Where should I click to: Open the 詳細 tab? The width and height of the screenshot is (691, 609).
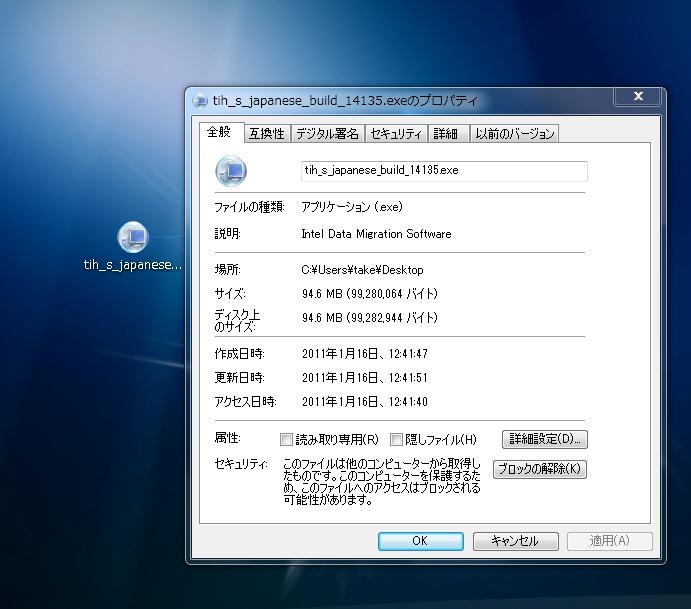[x=447, y=134]
